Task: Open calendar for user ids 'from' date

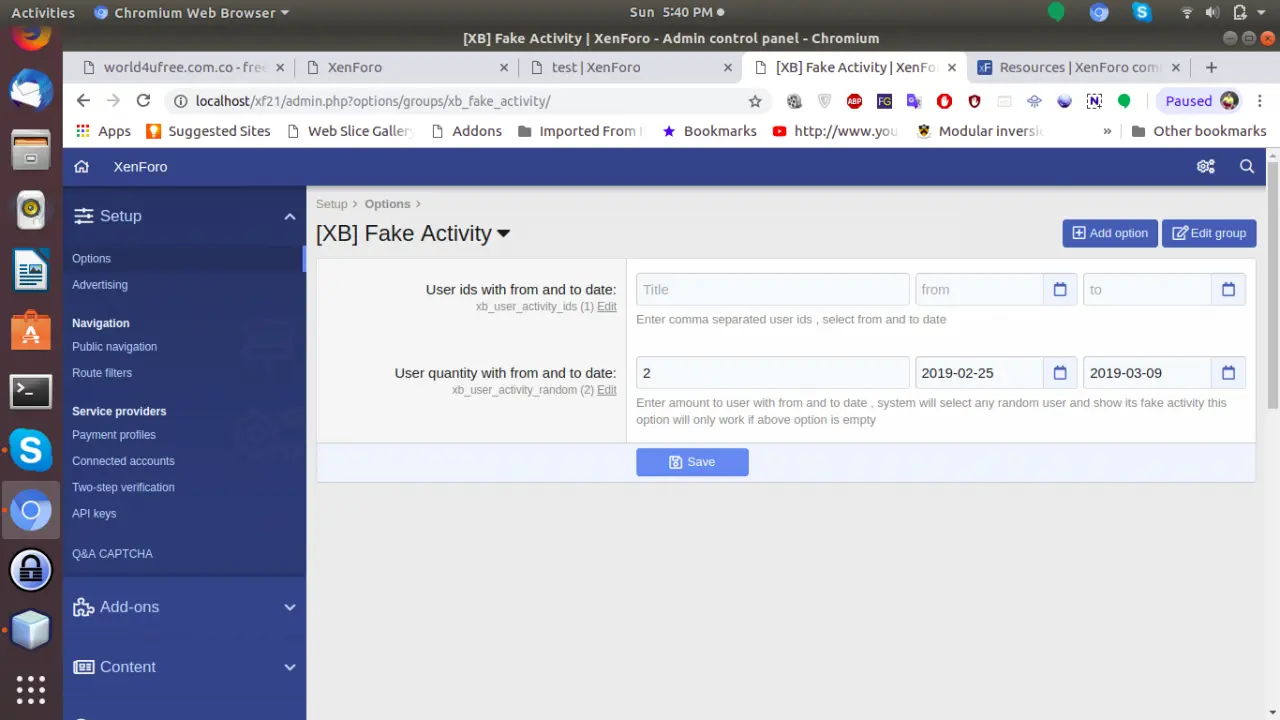Action: click(1060, 290)
